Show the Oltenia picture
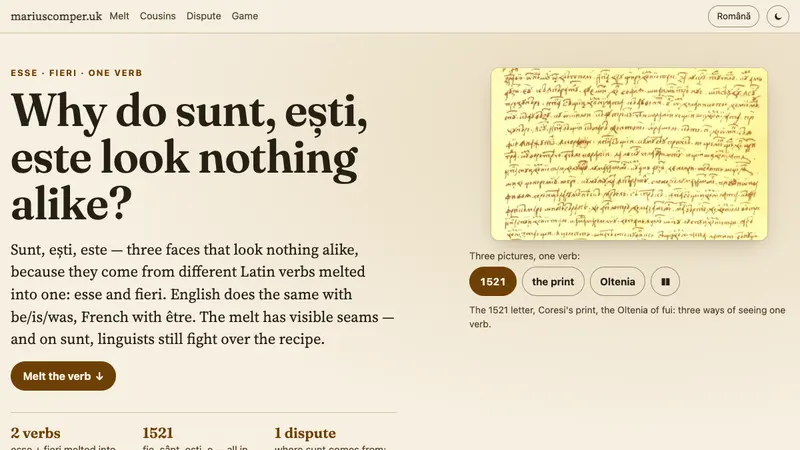 617,282
